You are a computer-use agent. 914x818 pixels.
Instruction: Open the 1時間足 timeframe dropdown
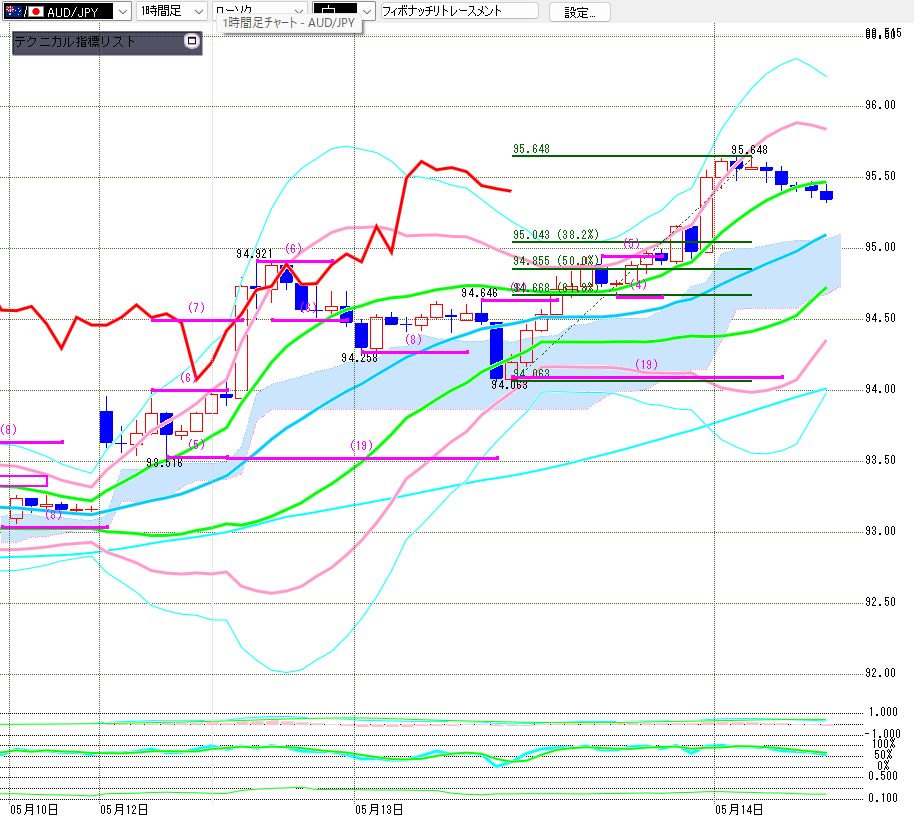coord(171,11)
